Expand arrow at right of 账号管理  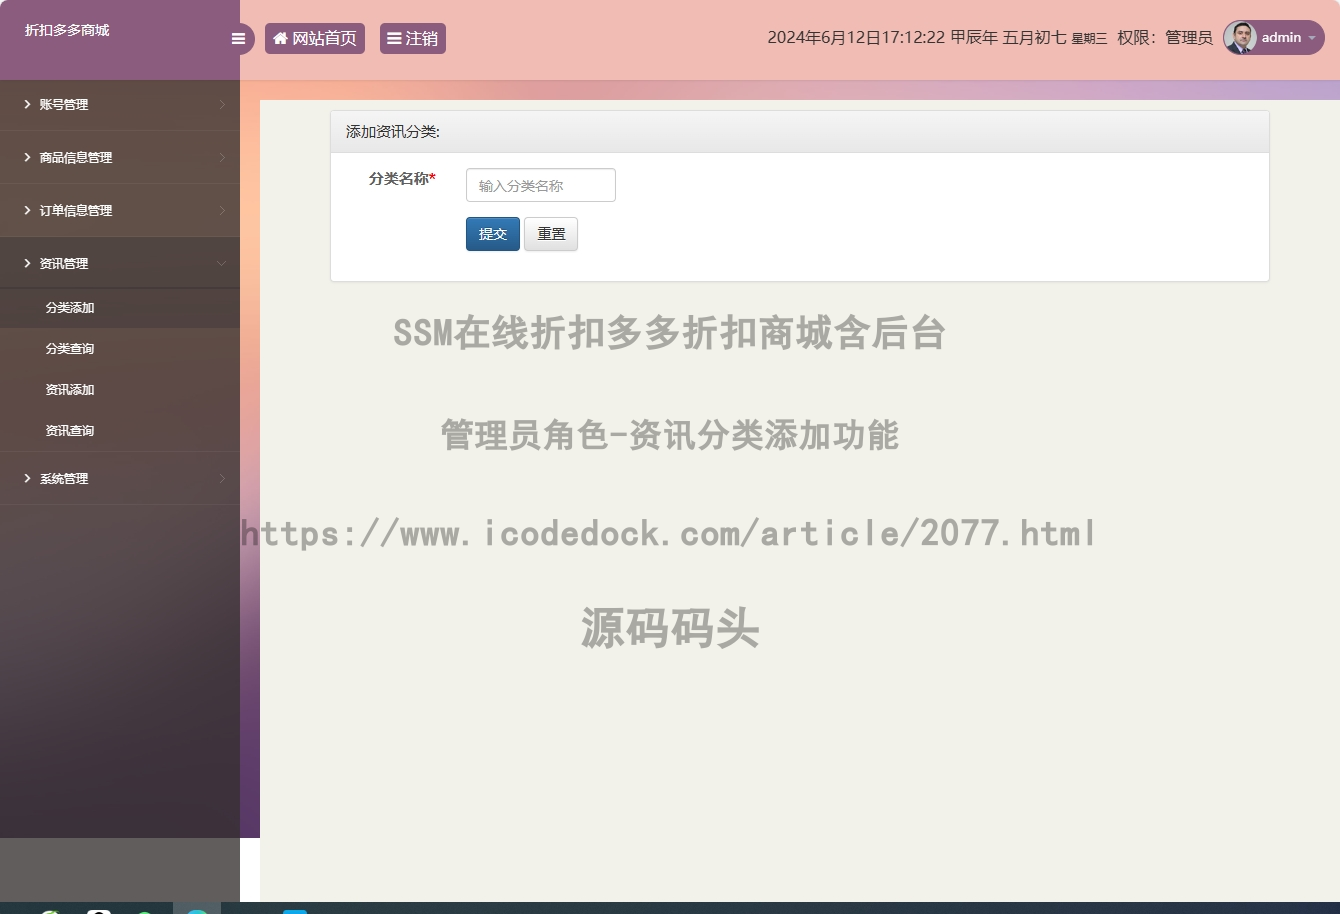click(x=222, y=104)
